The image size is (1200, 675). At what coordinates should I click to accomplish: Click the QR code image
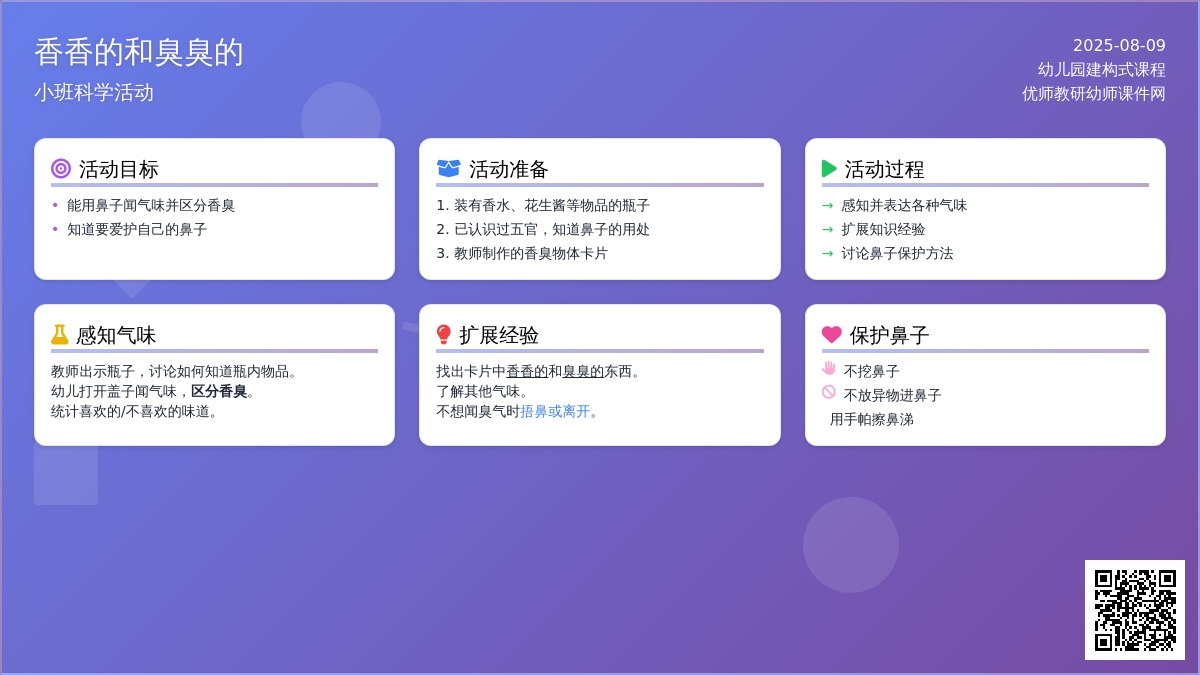(x=1135, y=610)
